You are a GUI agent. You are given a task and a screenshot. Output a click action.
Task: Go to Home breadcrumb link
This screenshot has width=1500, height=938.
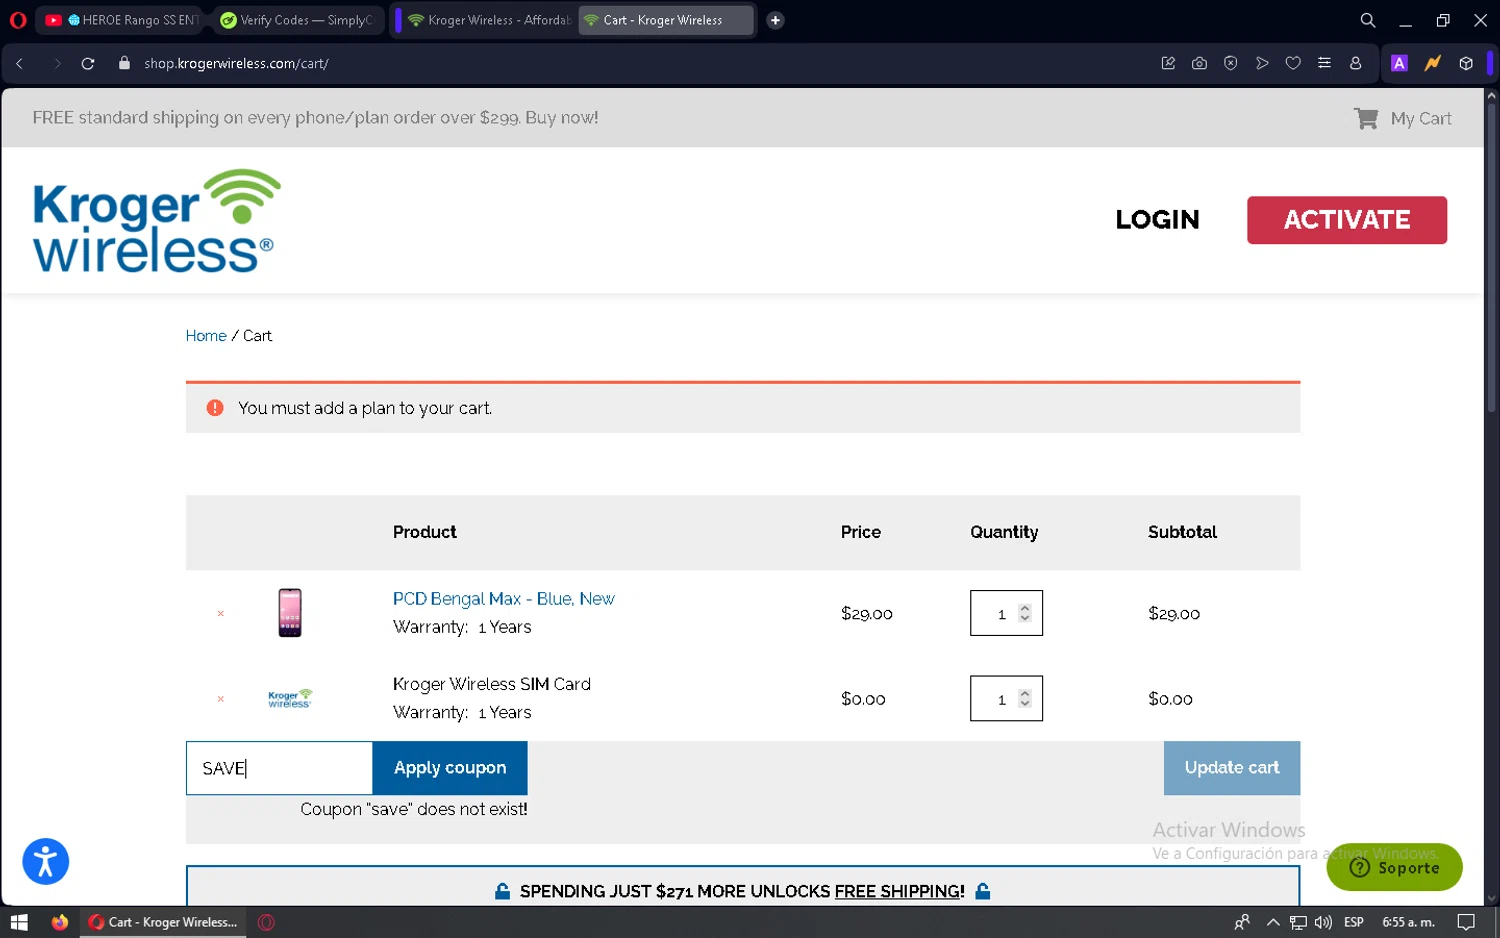coord(206,336)
